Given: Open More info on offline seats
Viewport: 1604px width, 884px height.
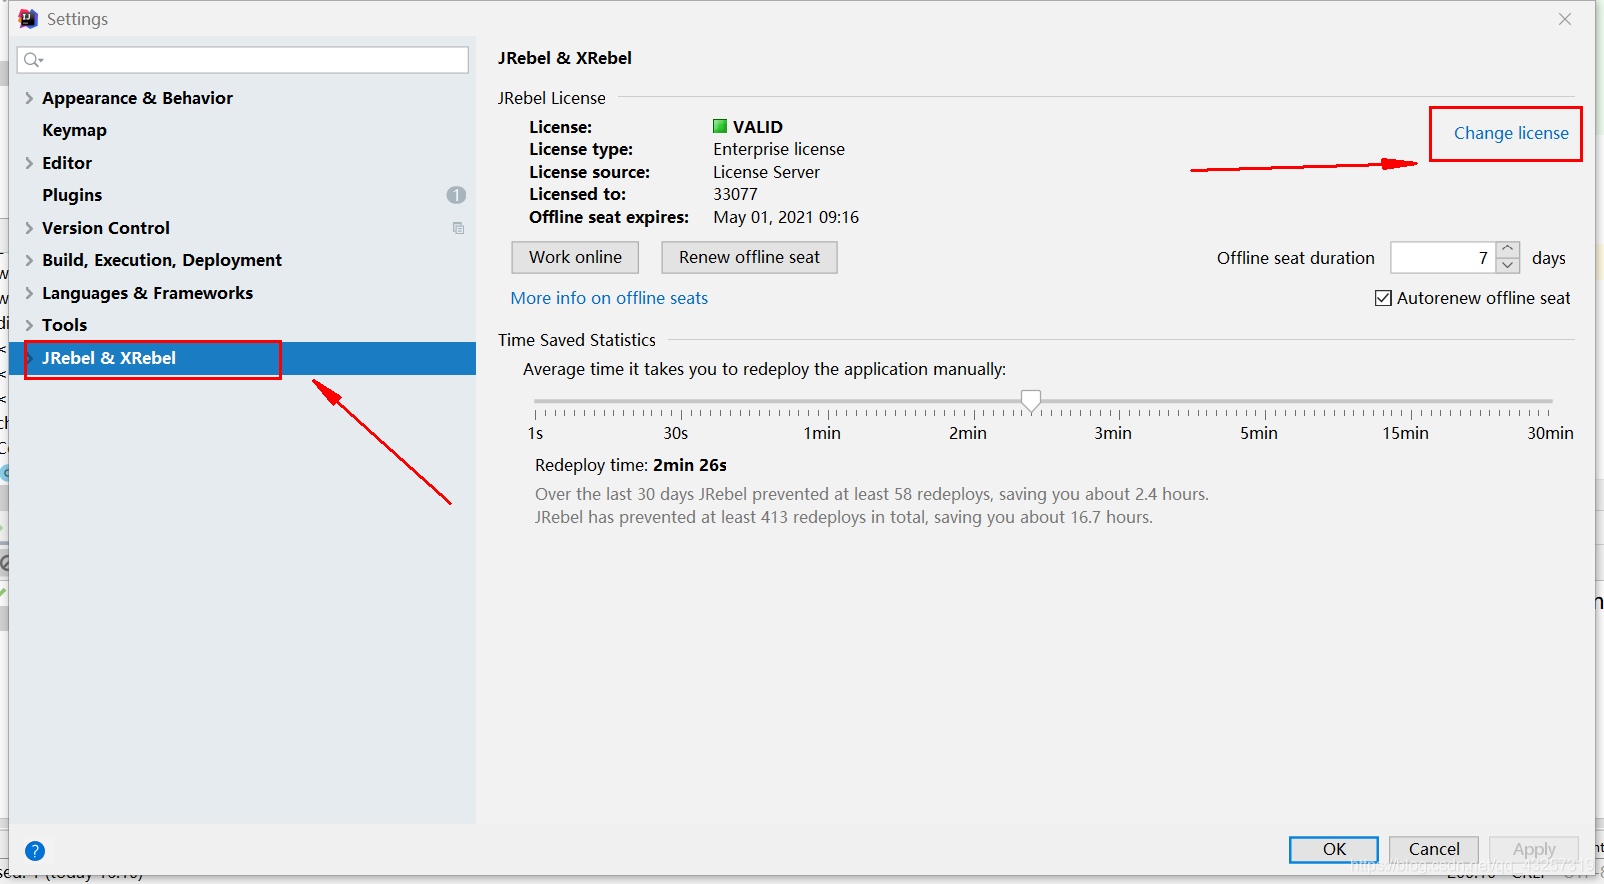Looking at the screenshot, I should click(x=609, y=298).
